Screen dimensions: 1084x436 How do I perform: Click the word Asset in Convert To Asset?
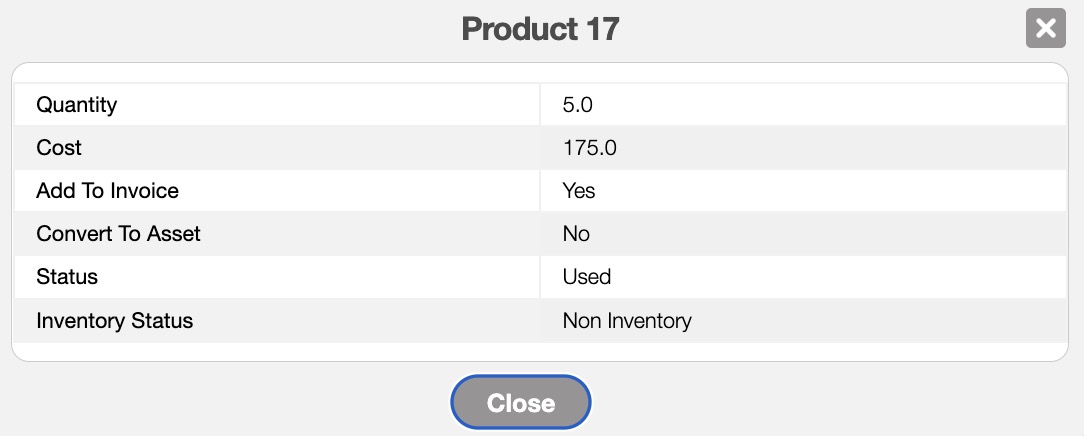tap(172, 234)
